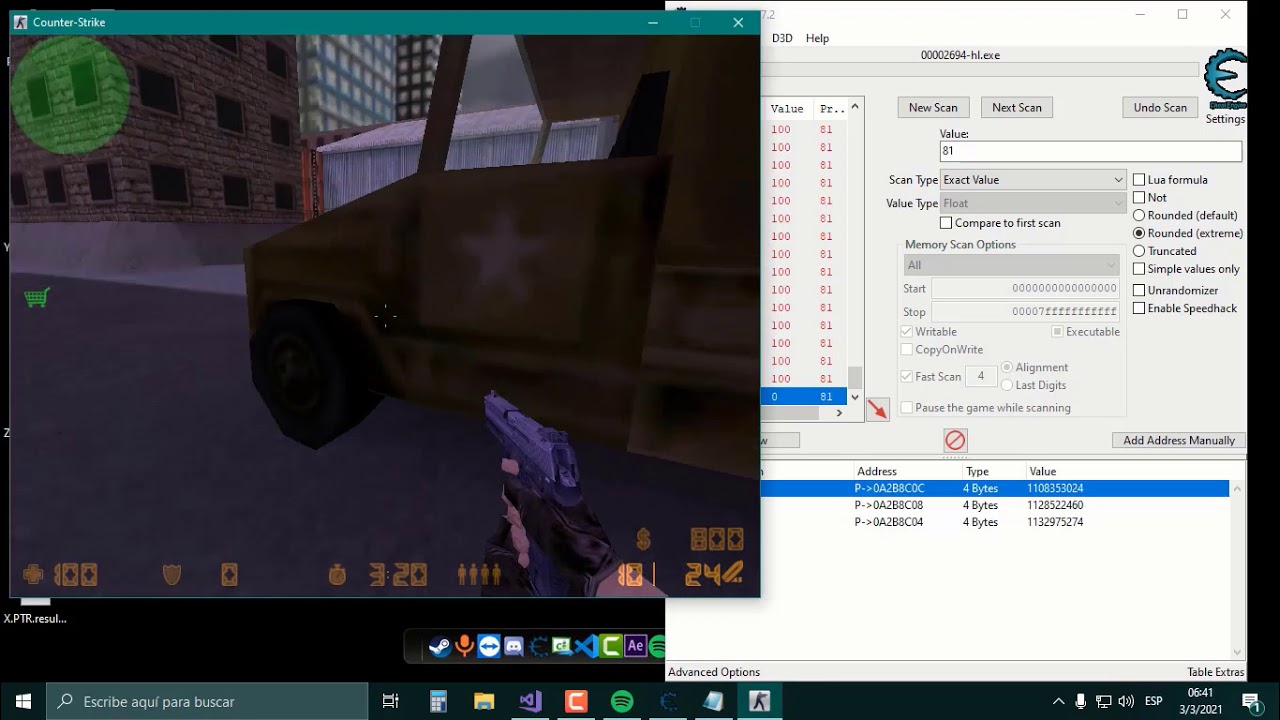
Task: Tick the Not checkbox
Action: [1139, 198]
